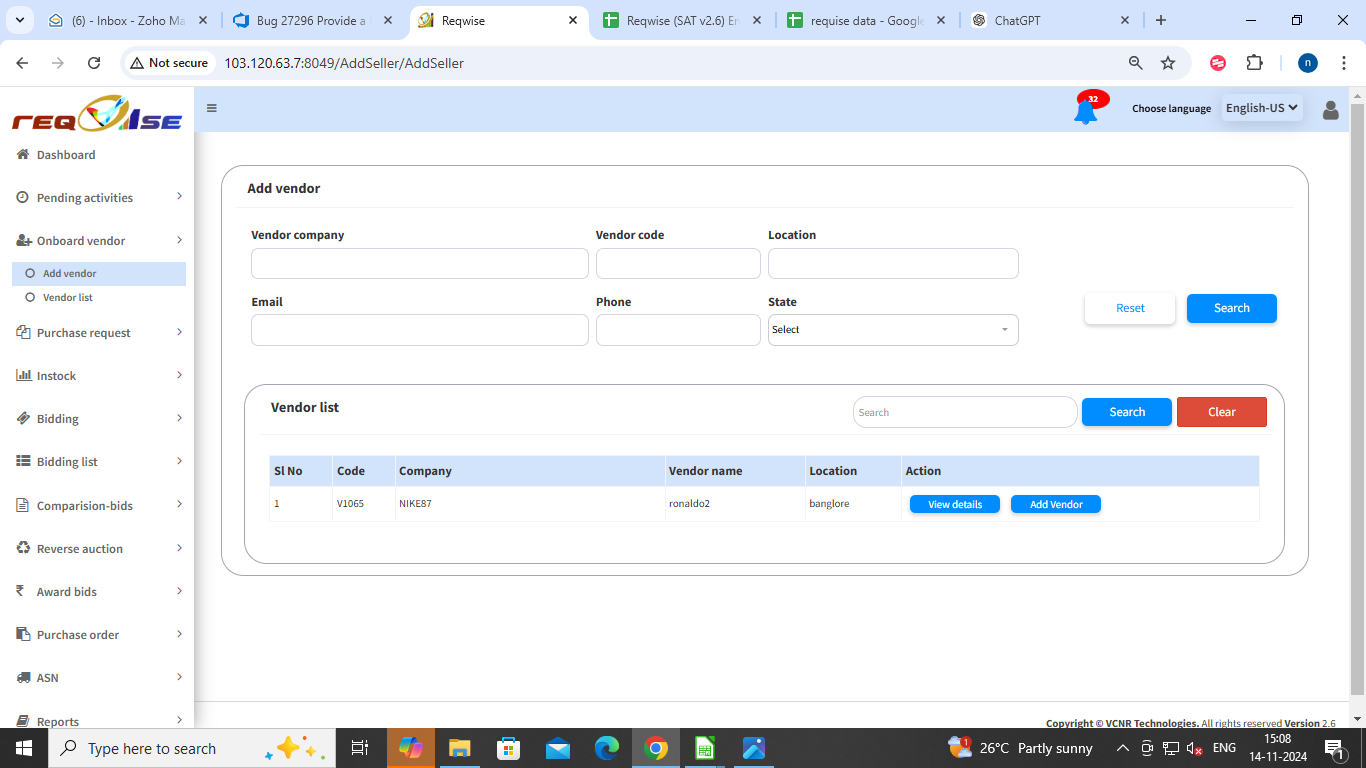Image resolution: width=1366 pixels, height=768 pixels.
Task: Click Search in the Add vendor form
Action: pos(1232,308)
